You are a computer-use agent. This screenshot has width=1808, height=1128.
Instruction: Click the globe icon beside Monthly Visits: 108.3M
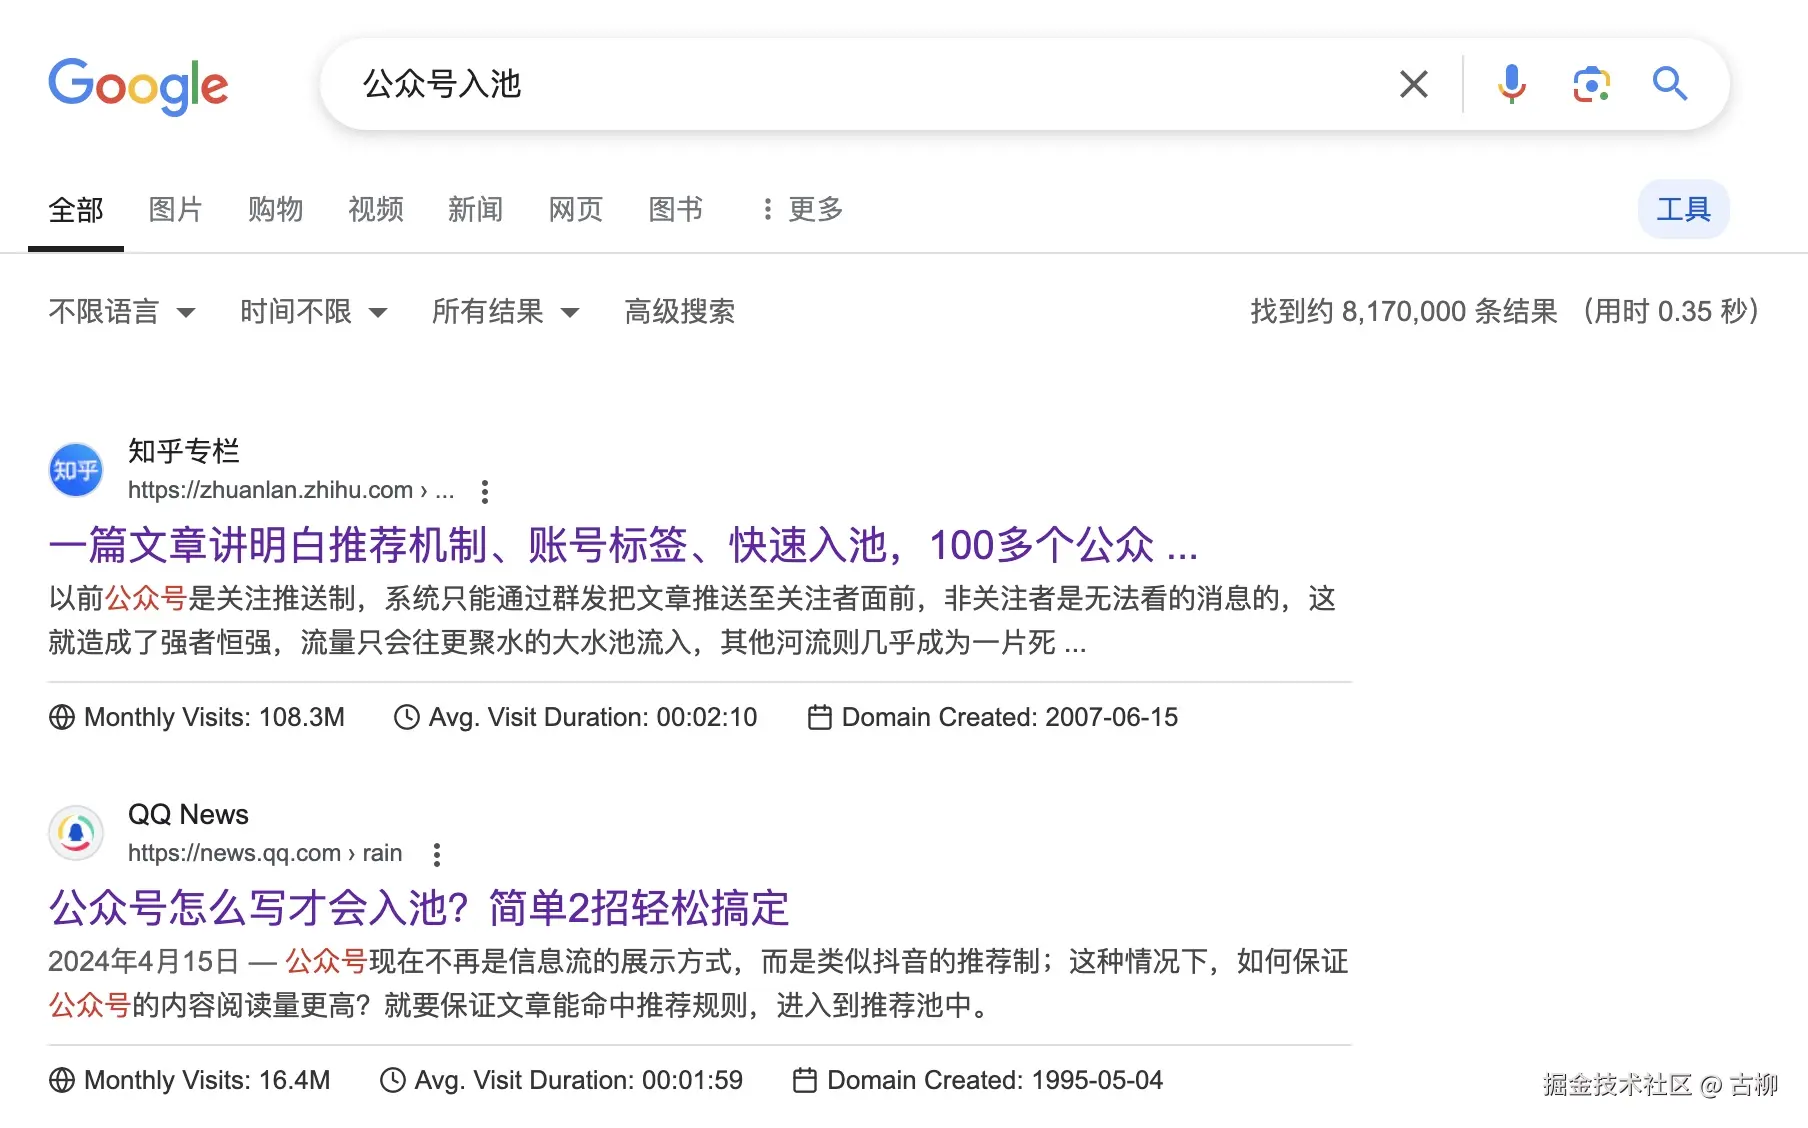pyautogui.click(x=62, y=717)
